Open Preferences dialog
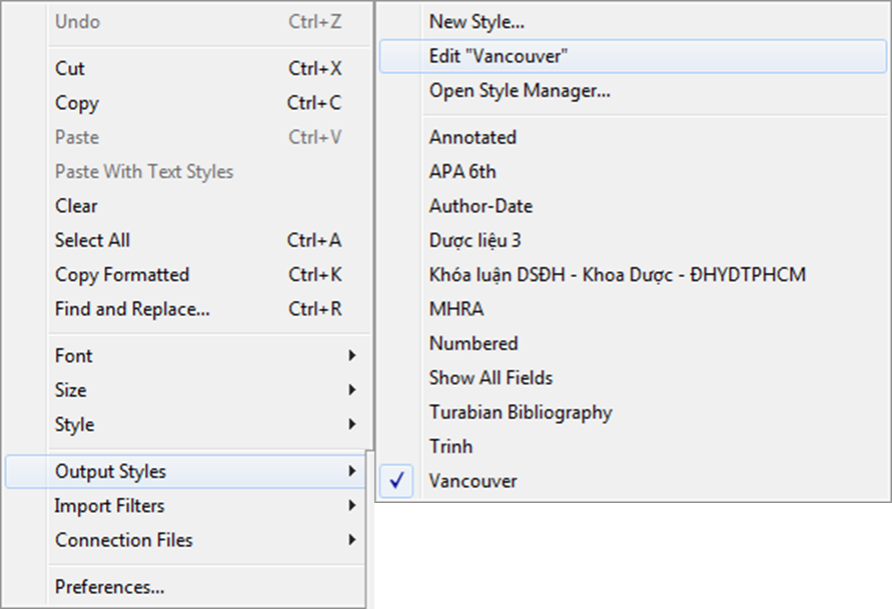The image size is (892, 609). 185,586
